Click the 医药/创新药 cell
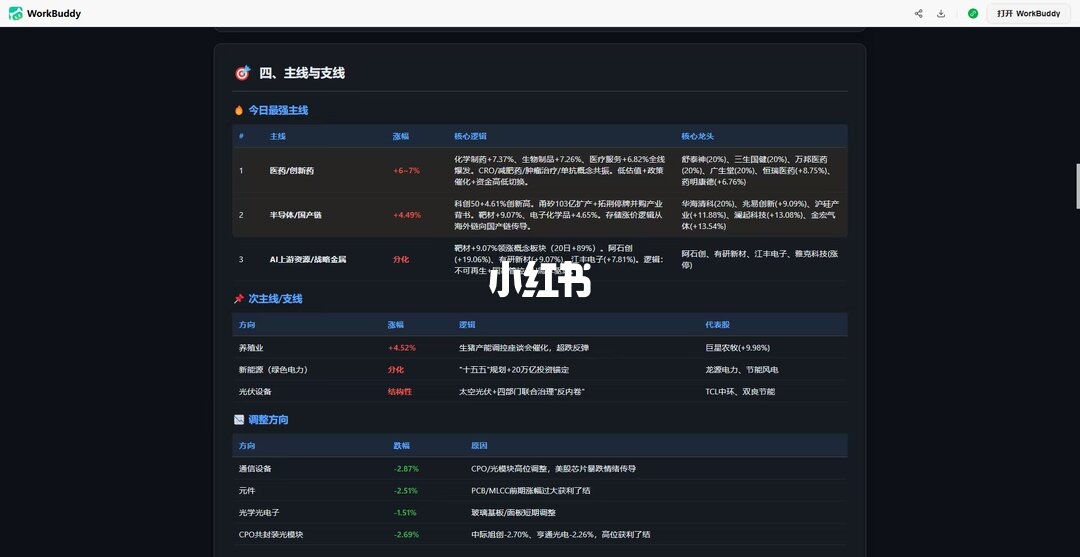Screen dimensions: 1080x557 point(291,170)
